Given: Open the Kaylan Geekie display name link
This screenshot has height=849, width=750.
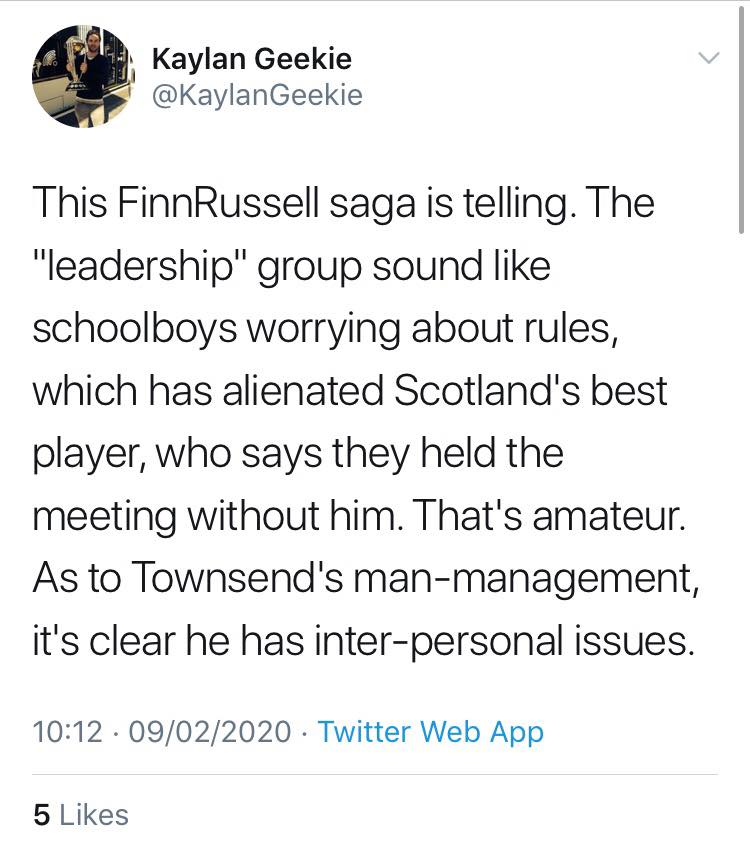Looking at the screenshot, I should click(x=251, y=59).
